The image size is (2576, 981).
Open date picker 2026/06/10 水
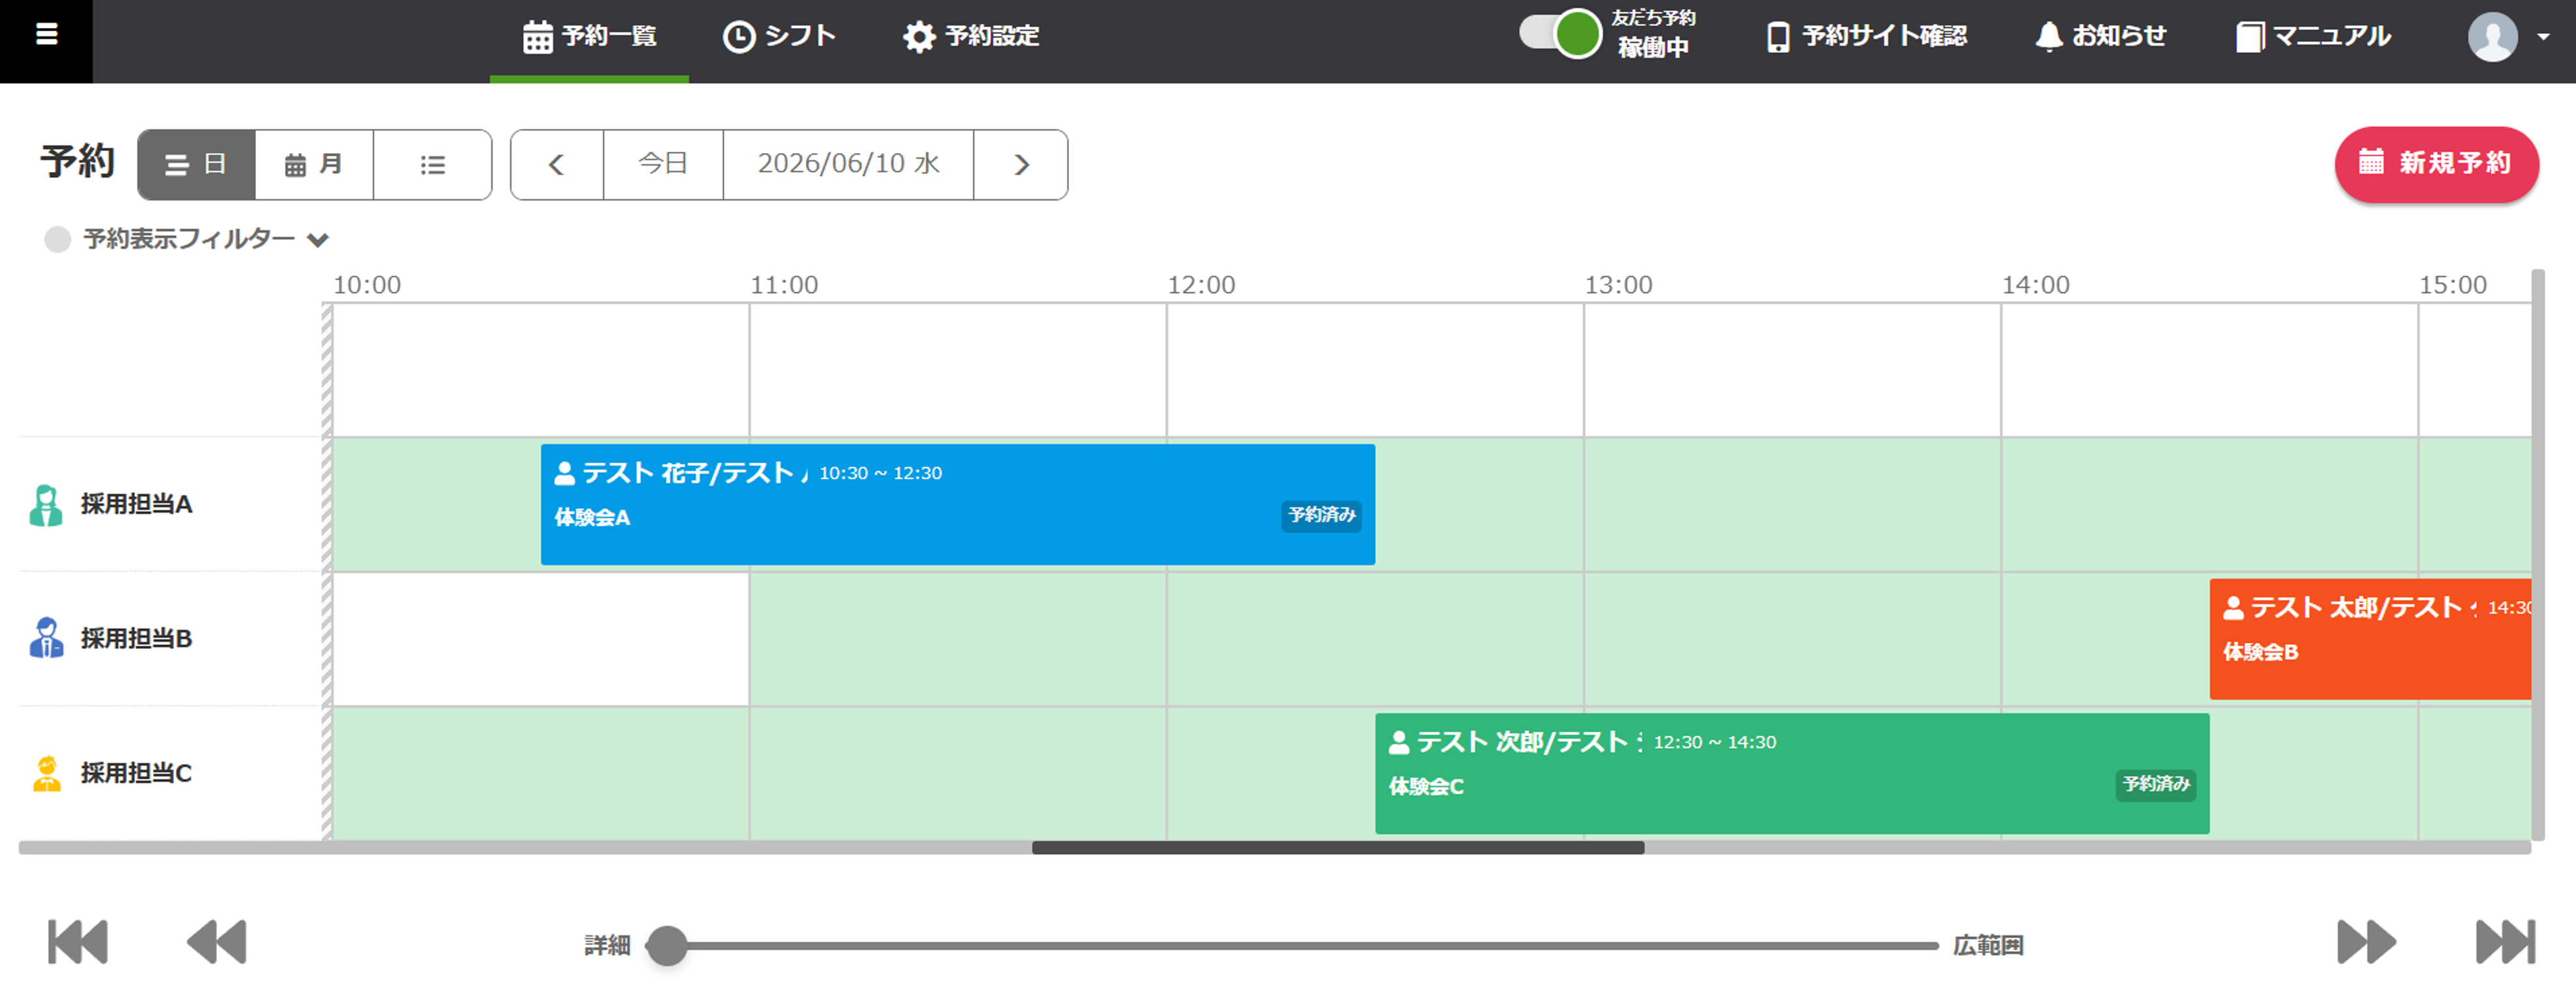tap(848, 164)
